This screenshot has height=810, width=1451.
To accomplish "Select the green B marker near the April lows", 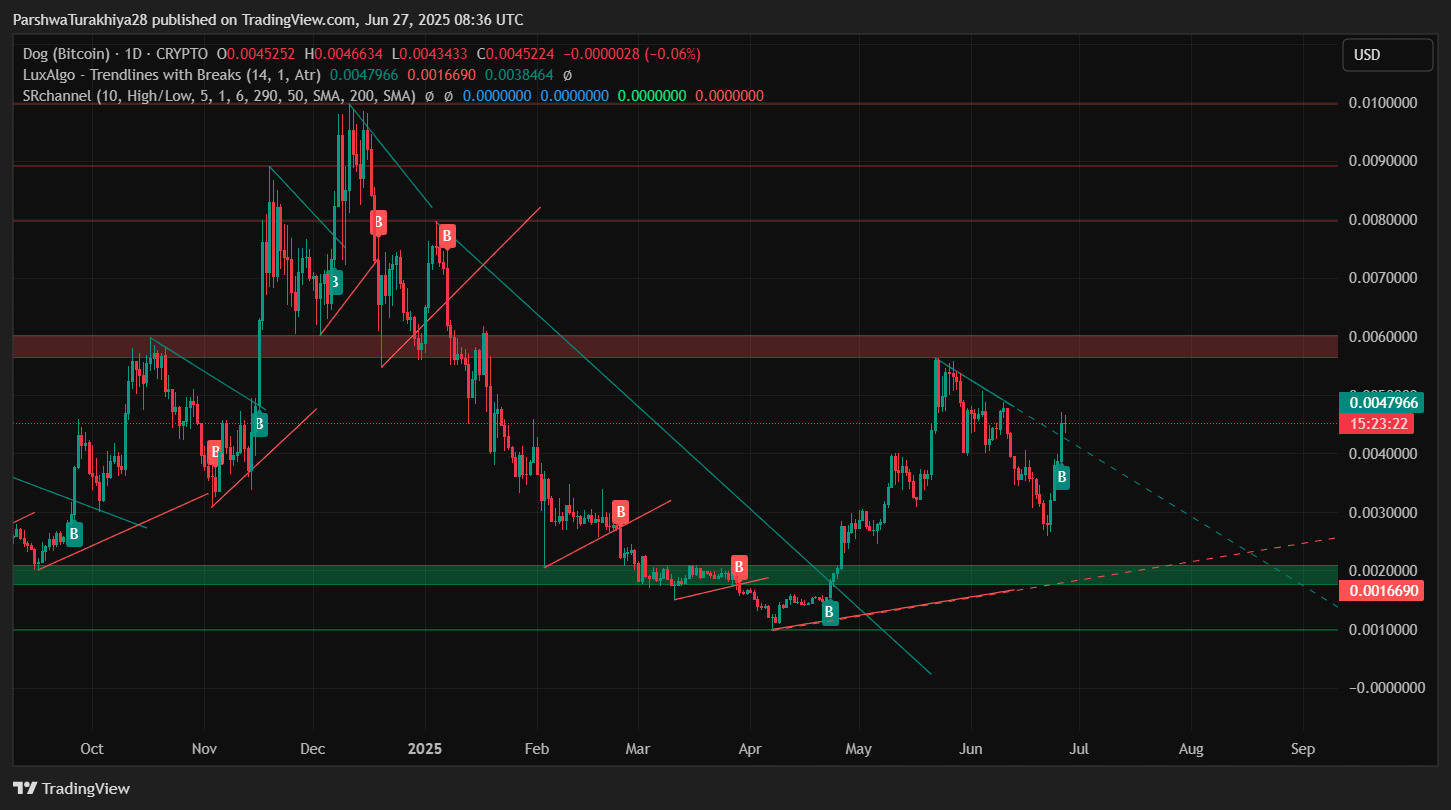I will (x=829, y=612).
